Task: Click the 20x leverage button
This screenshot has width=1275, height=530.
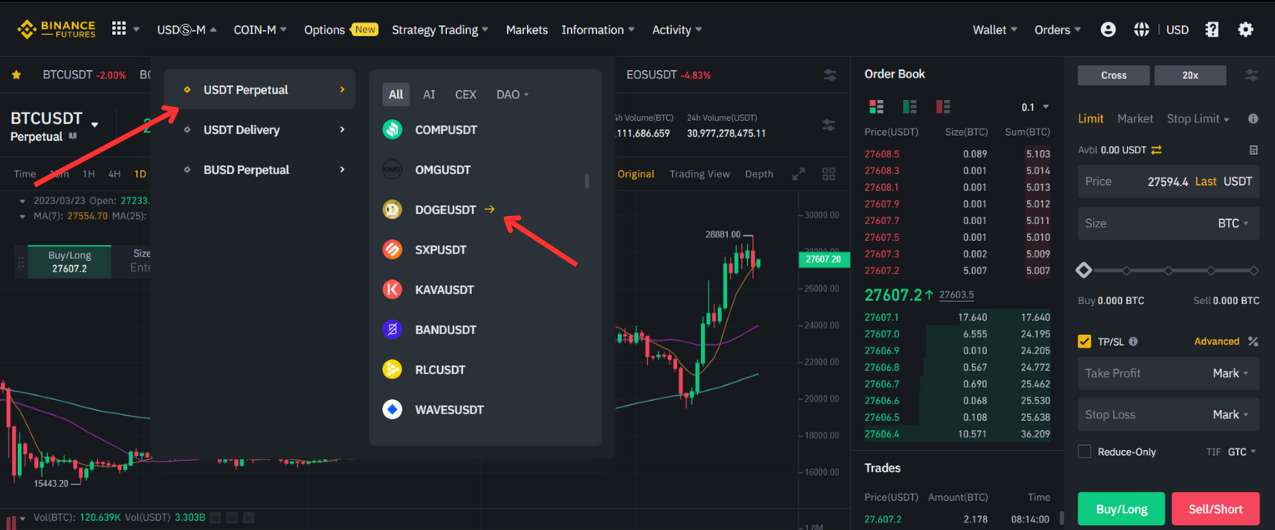Action: pos(1190,75)
